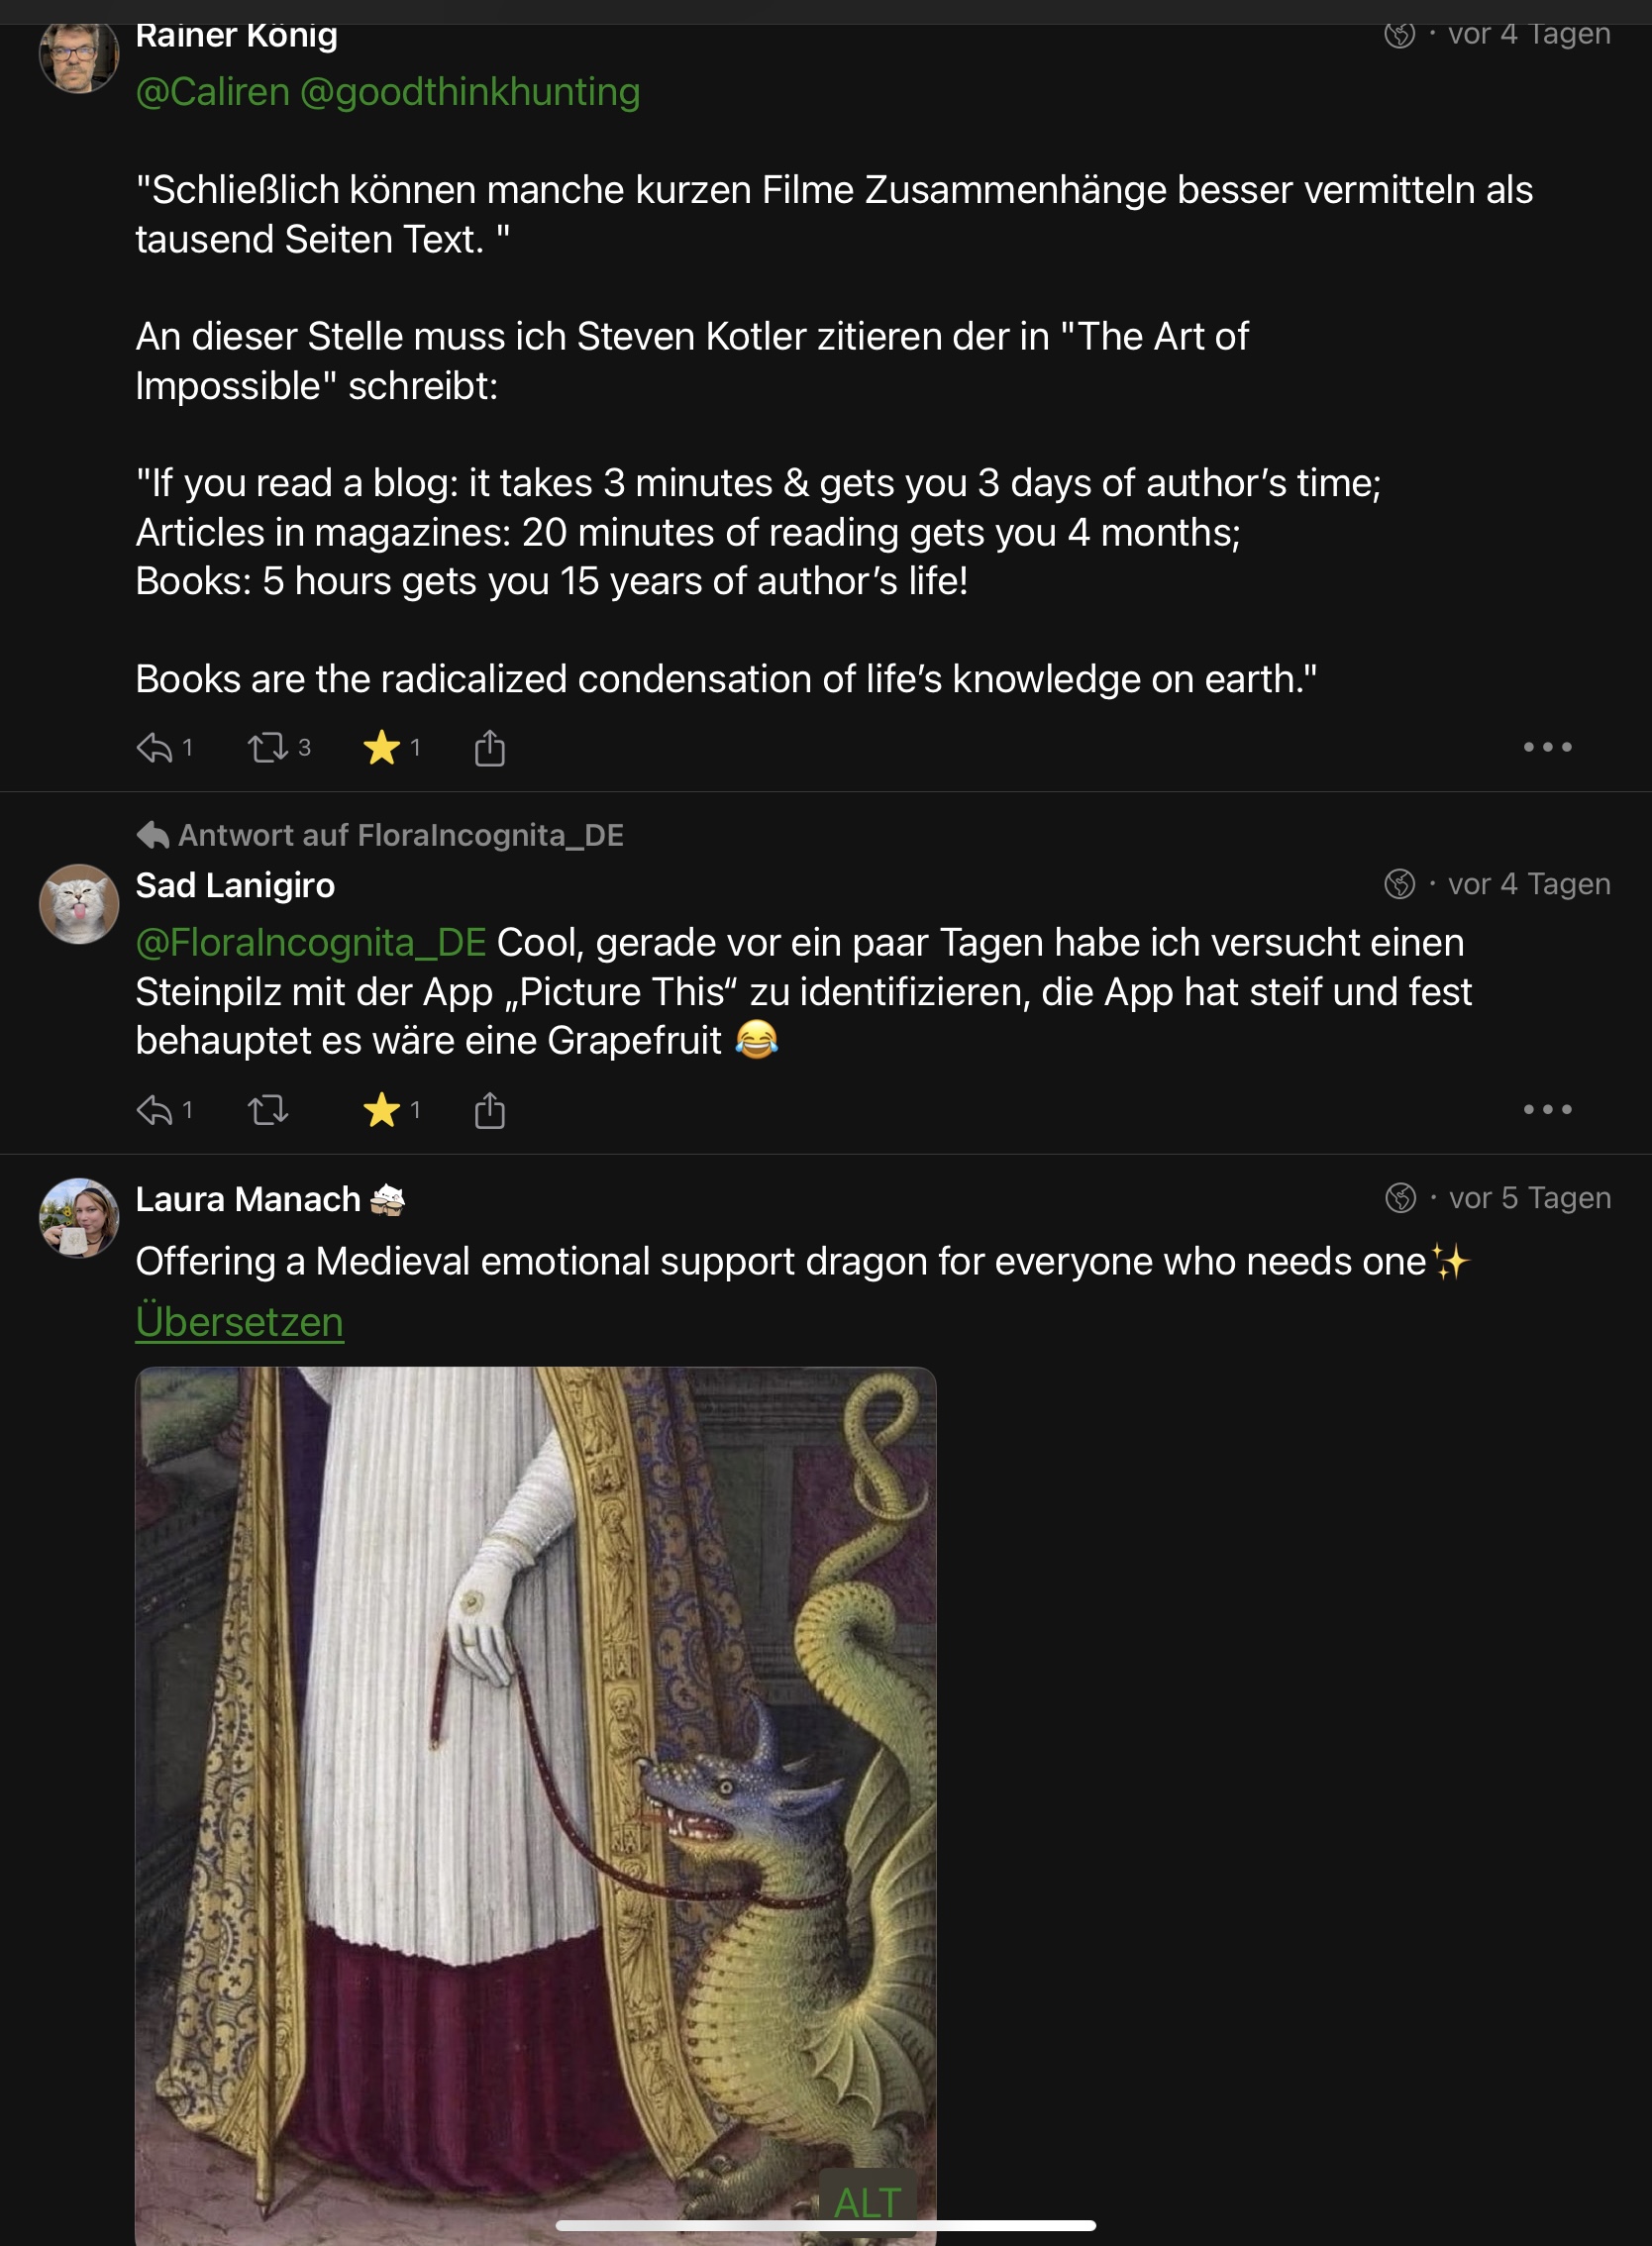Open Rainer König's profile avatar
The image size is (1652, 2246).
tap(79, 55)
